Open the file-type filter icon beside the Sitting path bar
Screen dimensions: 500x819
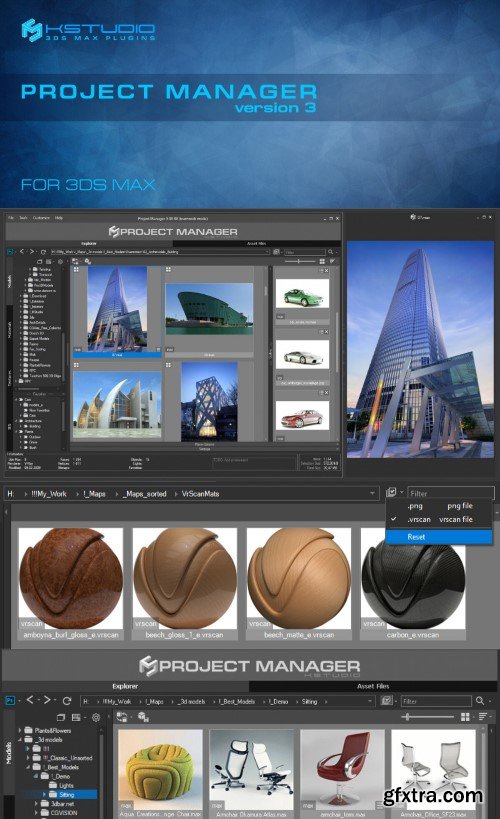386,700
